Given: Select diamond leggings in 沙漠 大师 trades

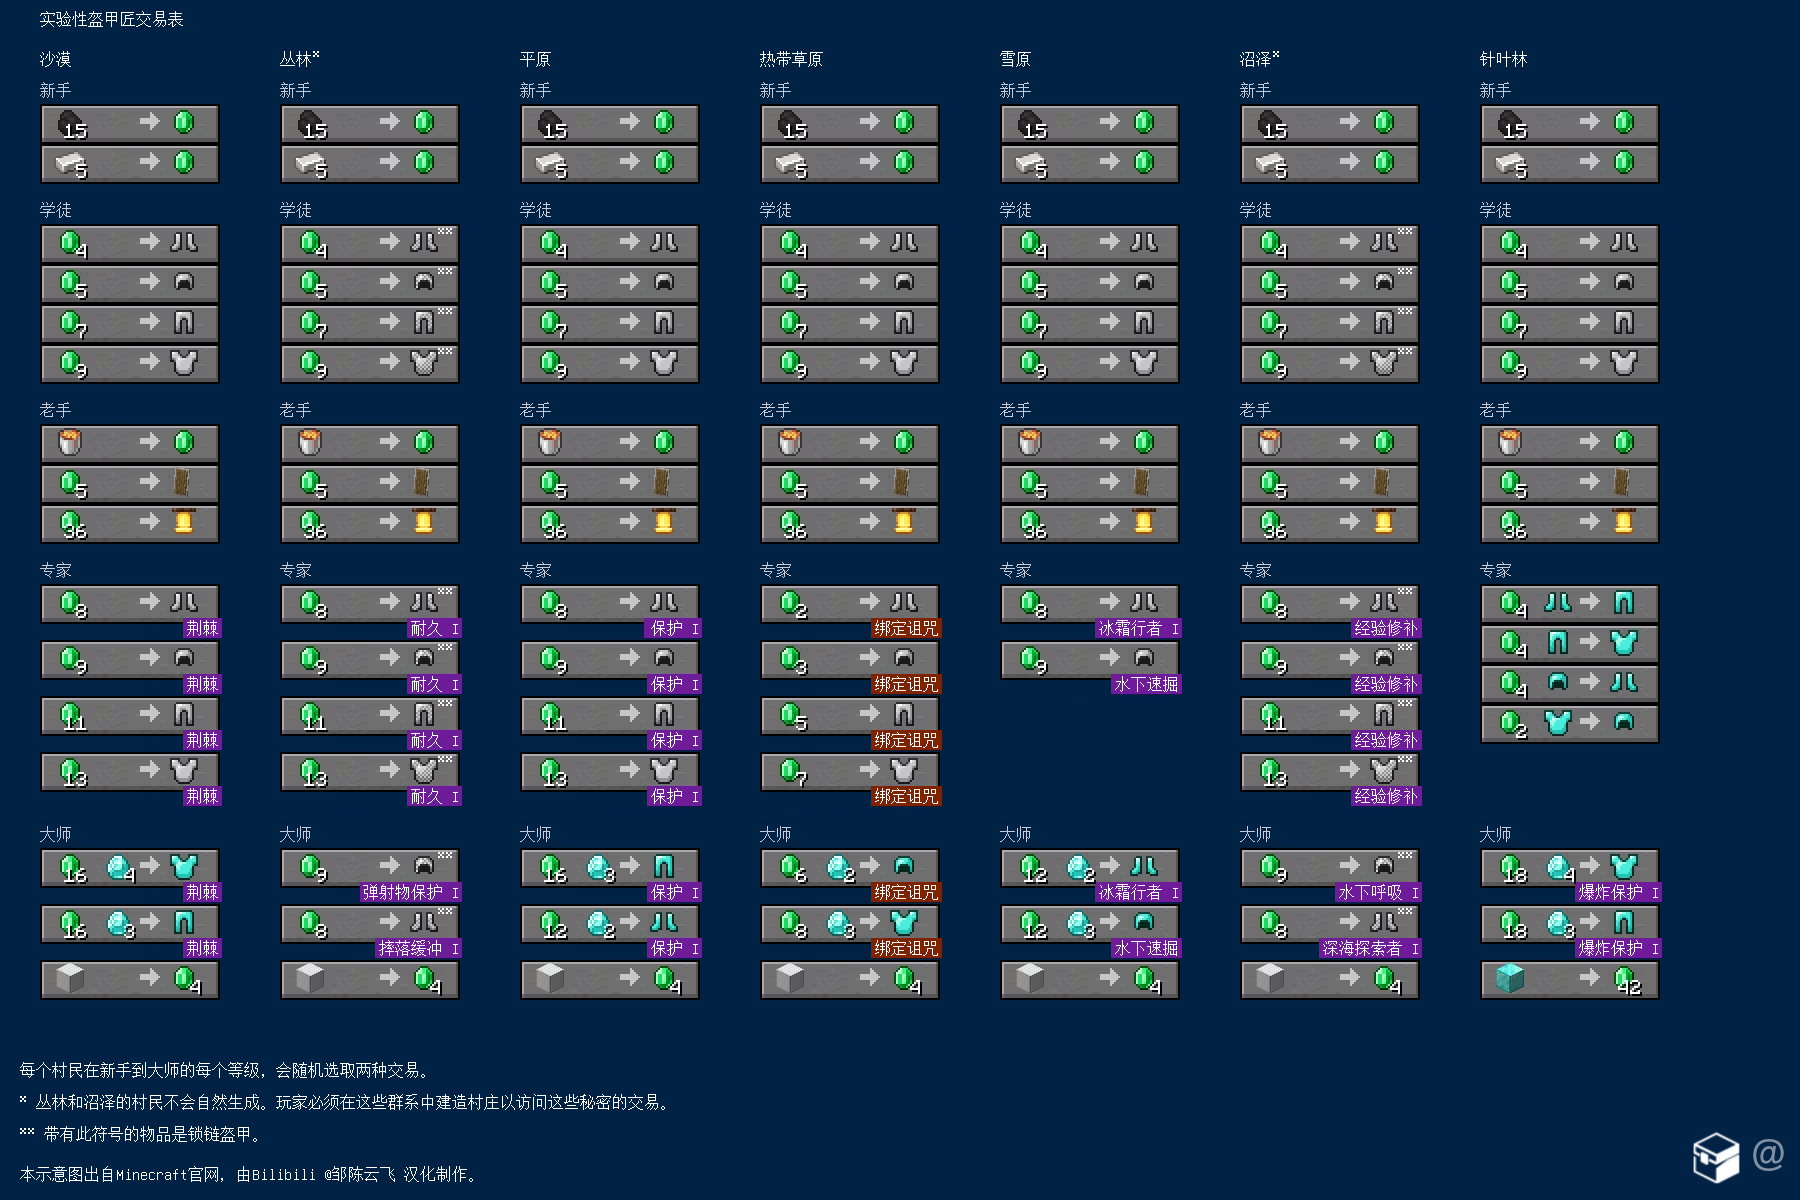Looking at the screenshot, I should [x=184, y=922].
